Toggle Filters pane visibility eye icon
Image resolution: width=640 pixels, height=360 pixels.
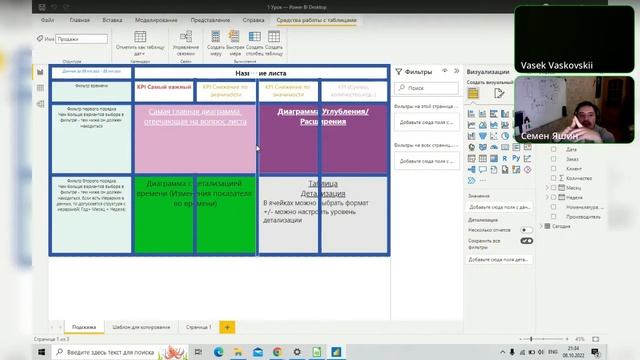tap(445, 71)
